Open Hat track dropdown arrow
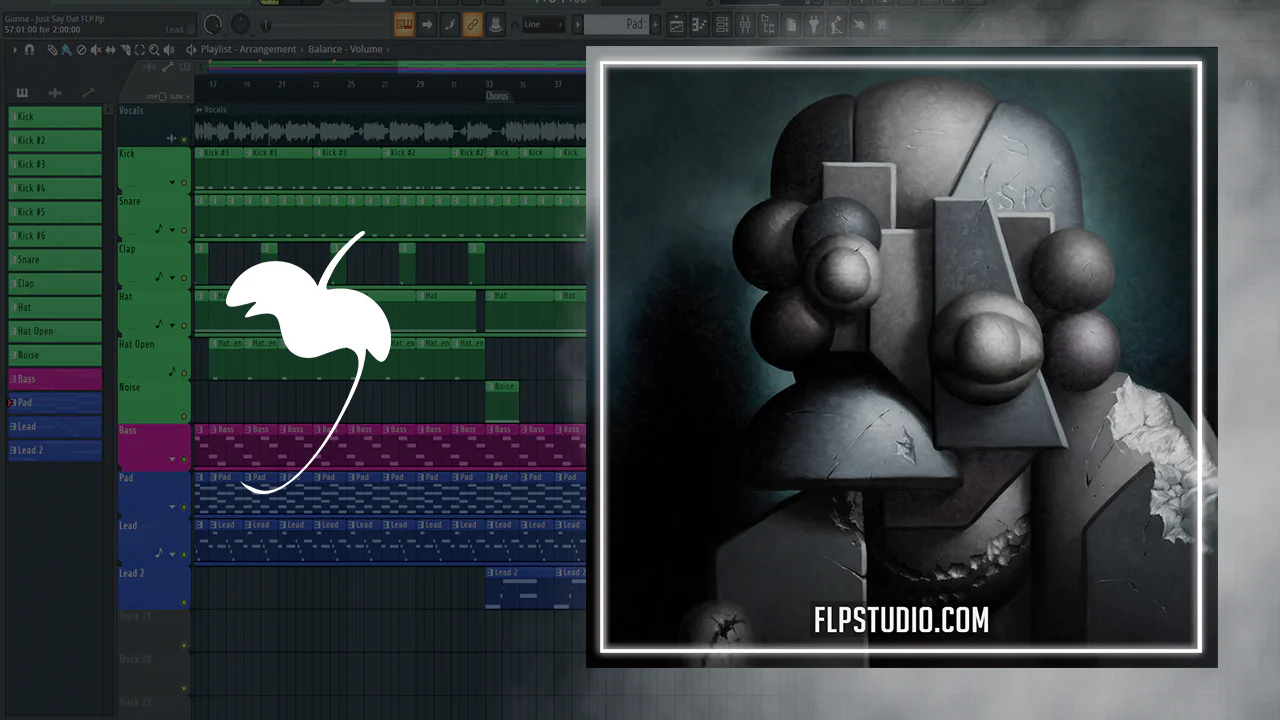Image resolution: width=1280 pixels, height=720 pixels. pyautogui.click(x=172, y=325)
